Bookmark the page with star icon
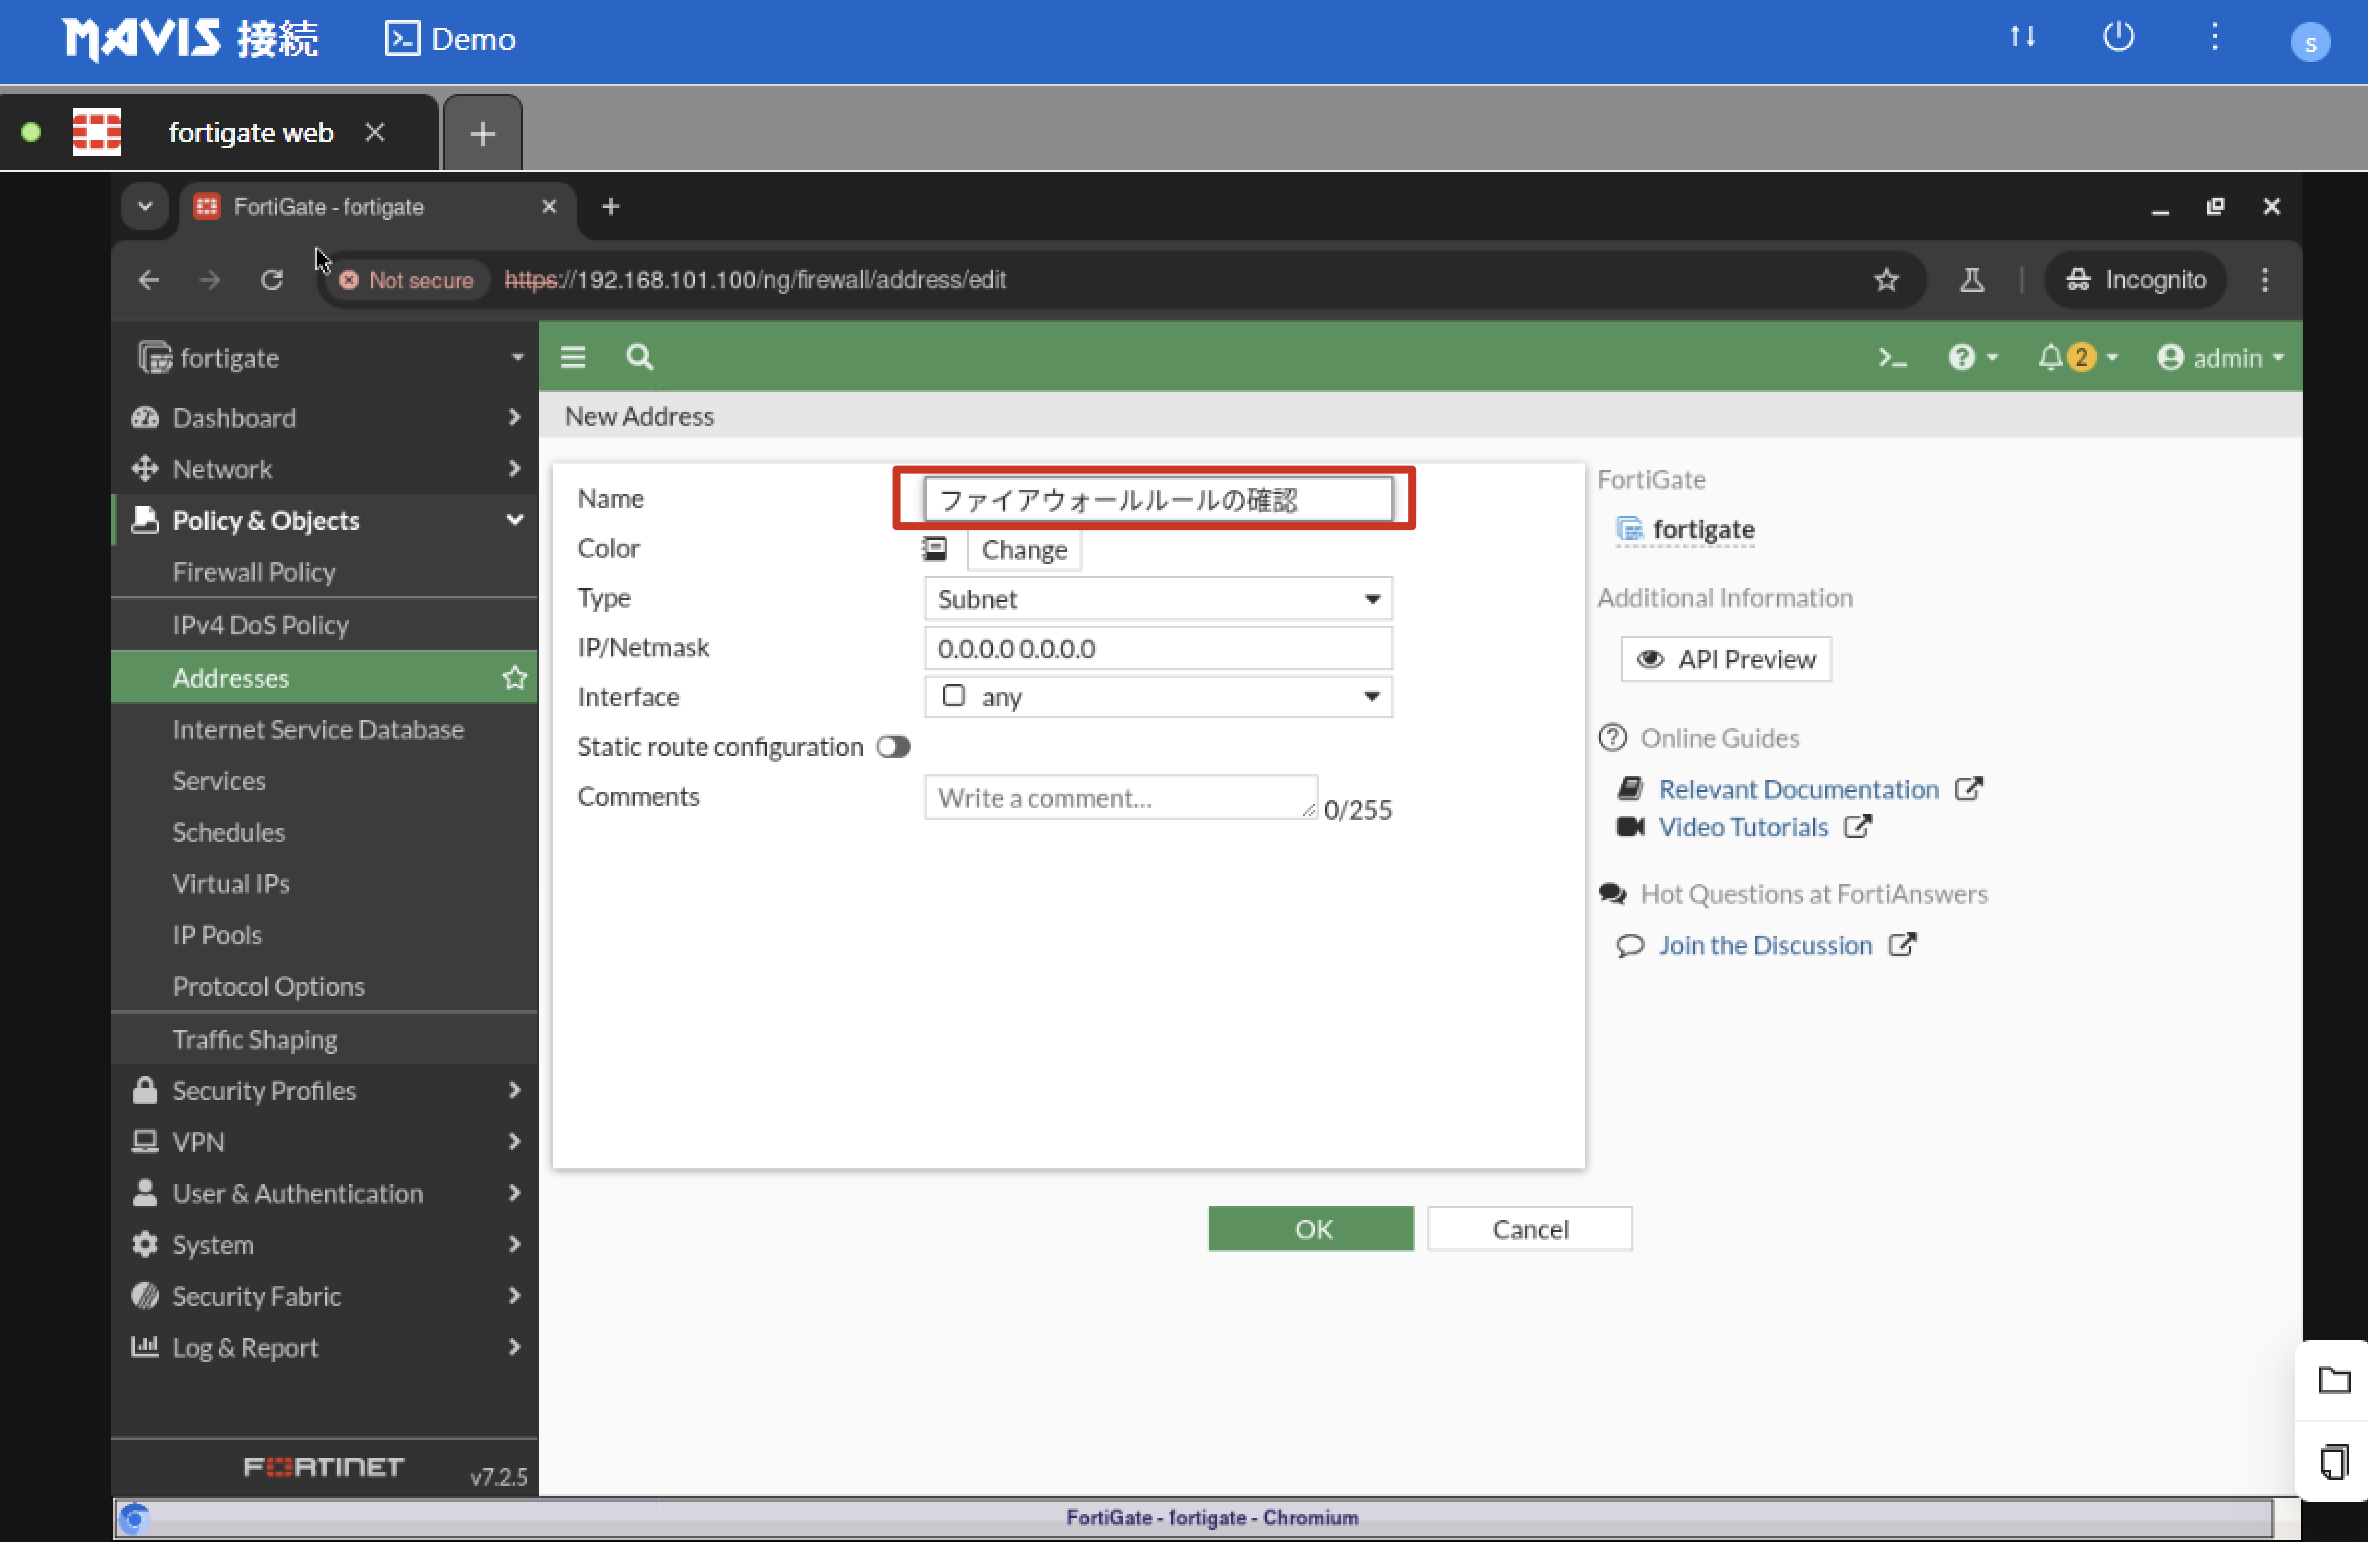This screenshot has width=2368, height=1542. [1886, 280]
